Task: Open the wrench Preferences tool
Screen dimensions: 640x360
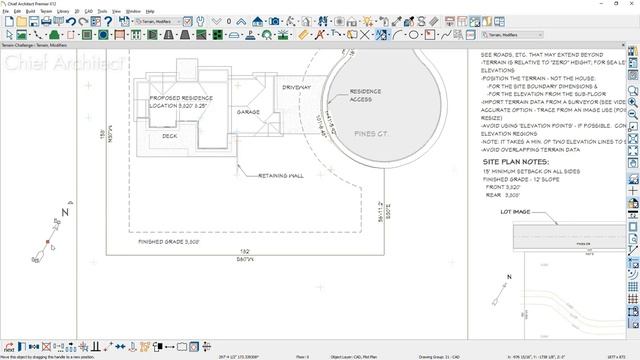Action: 200,21
